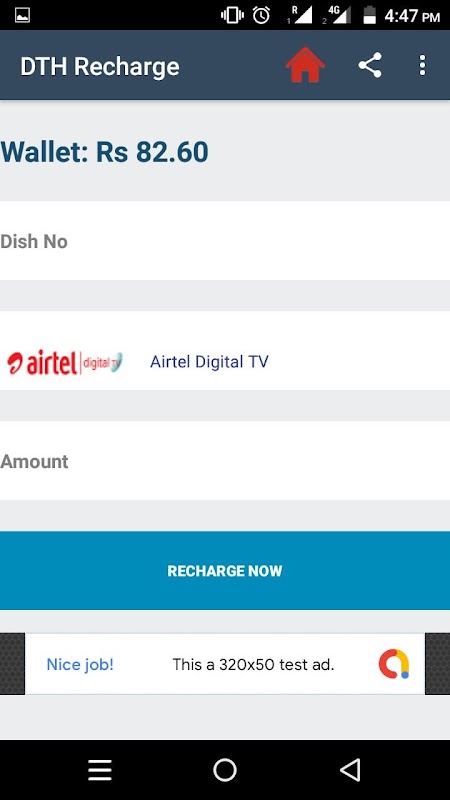Tap the battery status icon
450x800 pixels.
(x=369, y=15)
